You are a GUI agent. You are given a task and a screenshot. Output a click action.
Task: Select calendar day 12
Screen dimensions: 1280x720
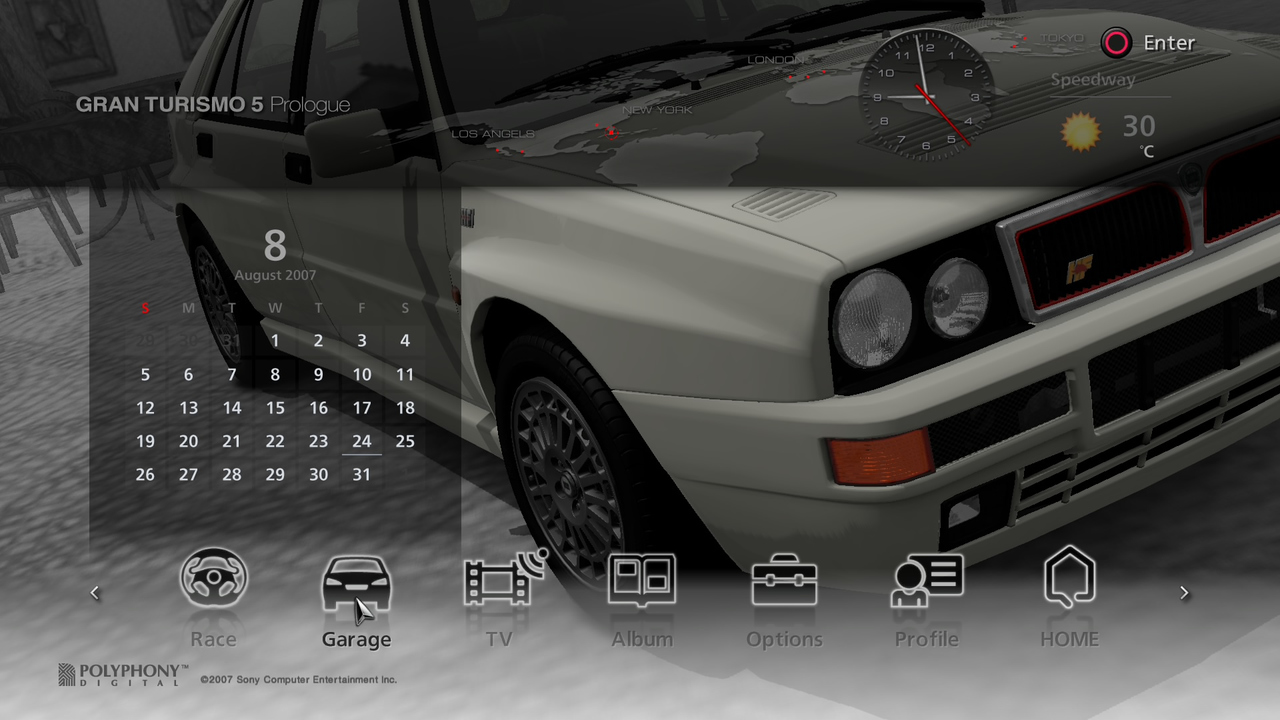pyautogui.click(x=145, y=408)
